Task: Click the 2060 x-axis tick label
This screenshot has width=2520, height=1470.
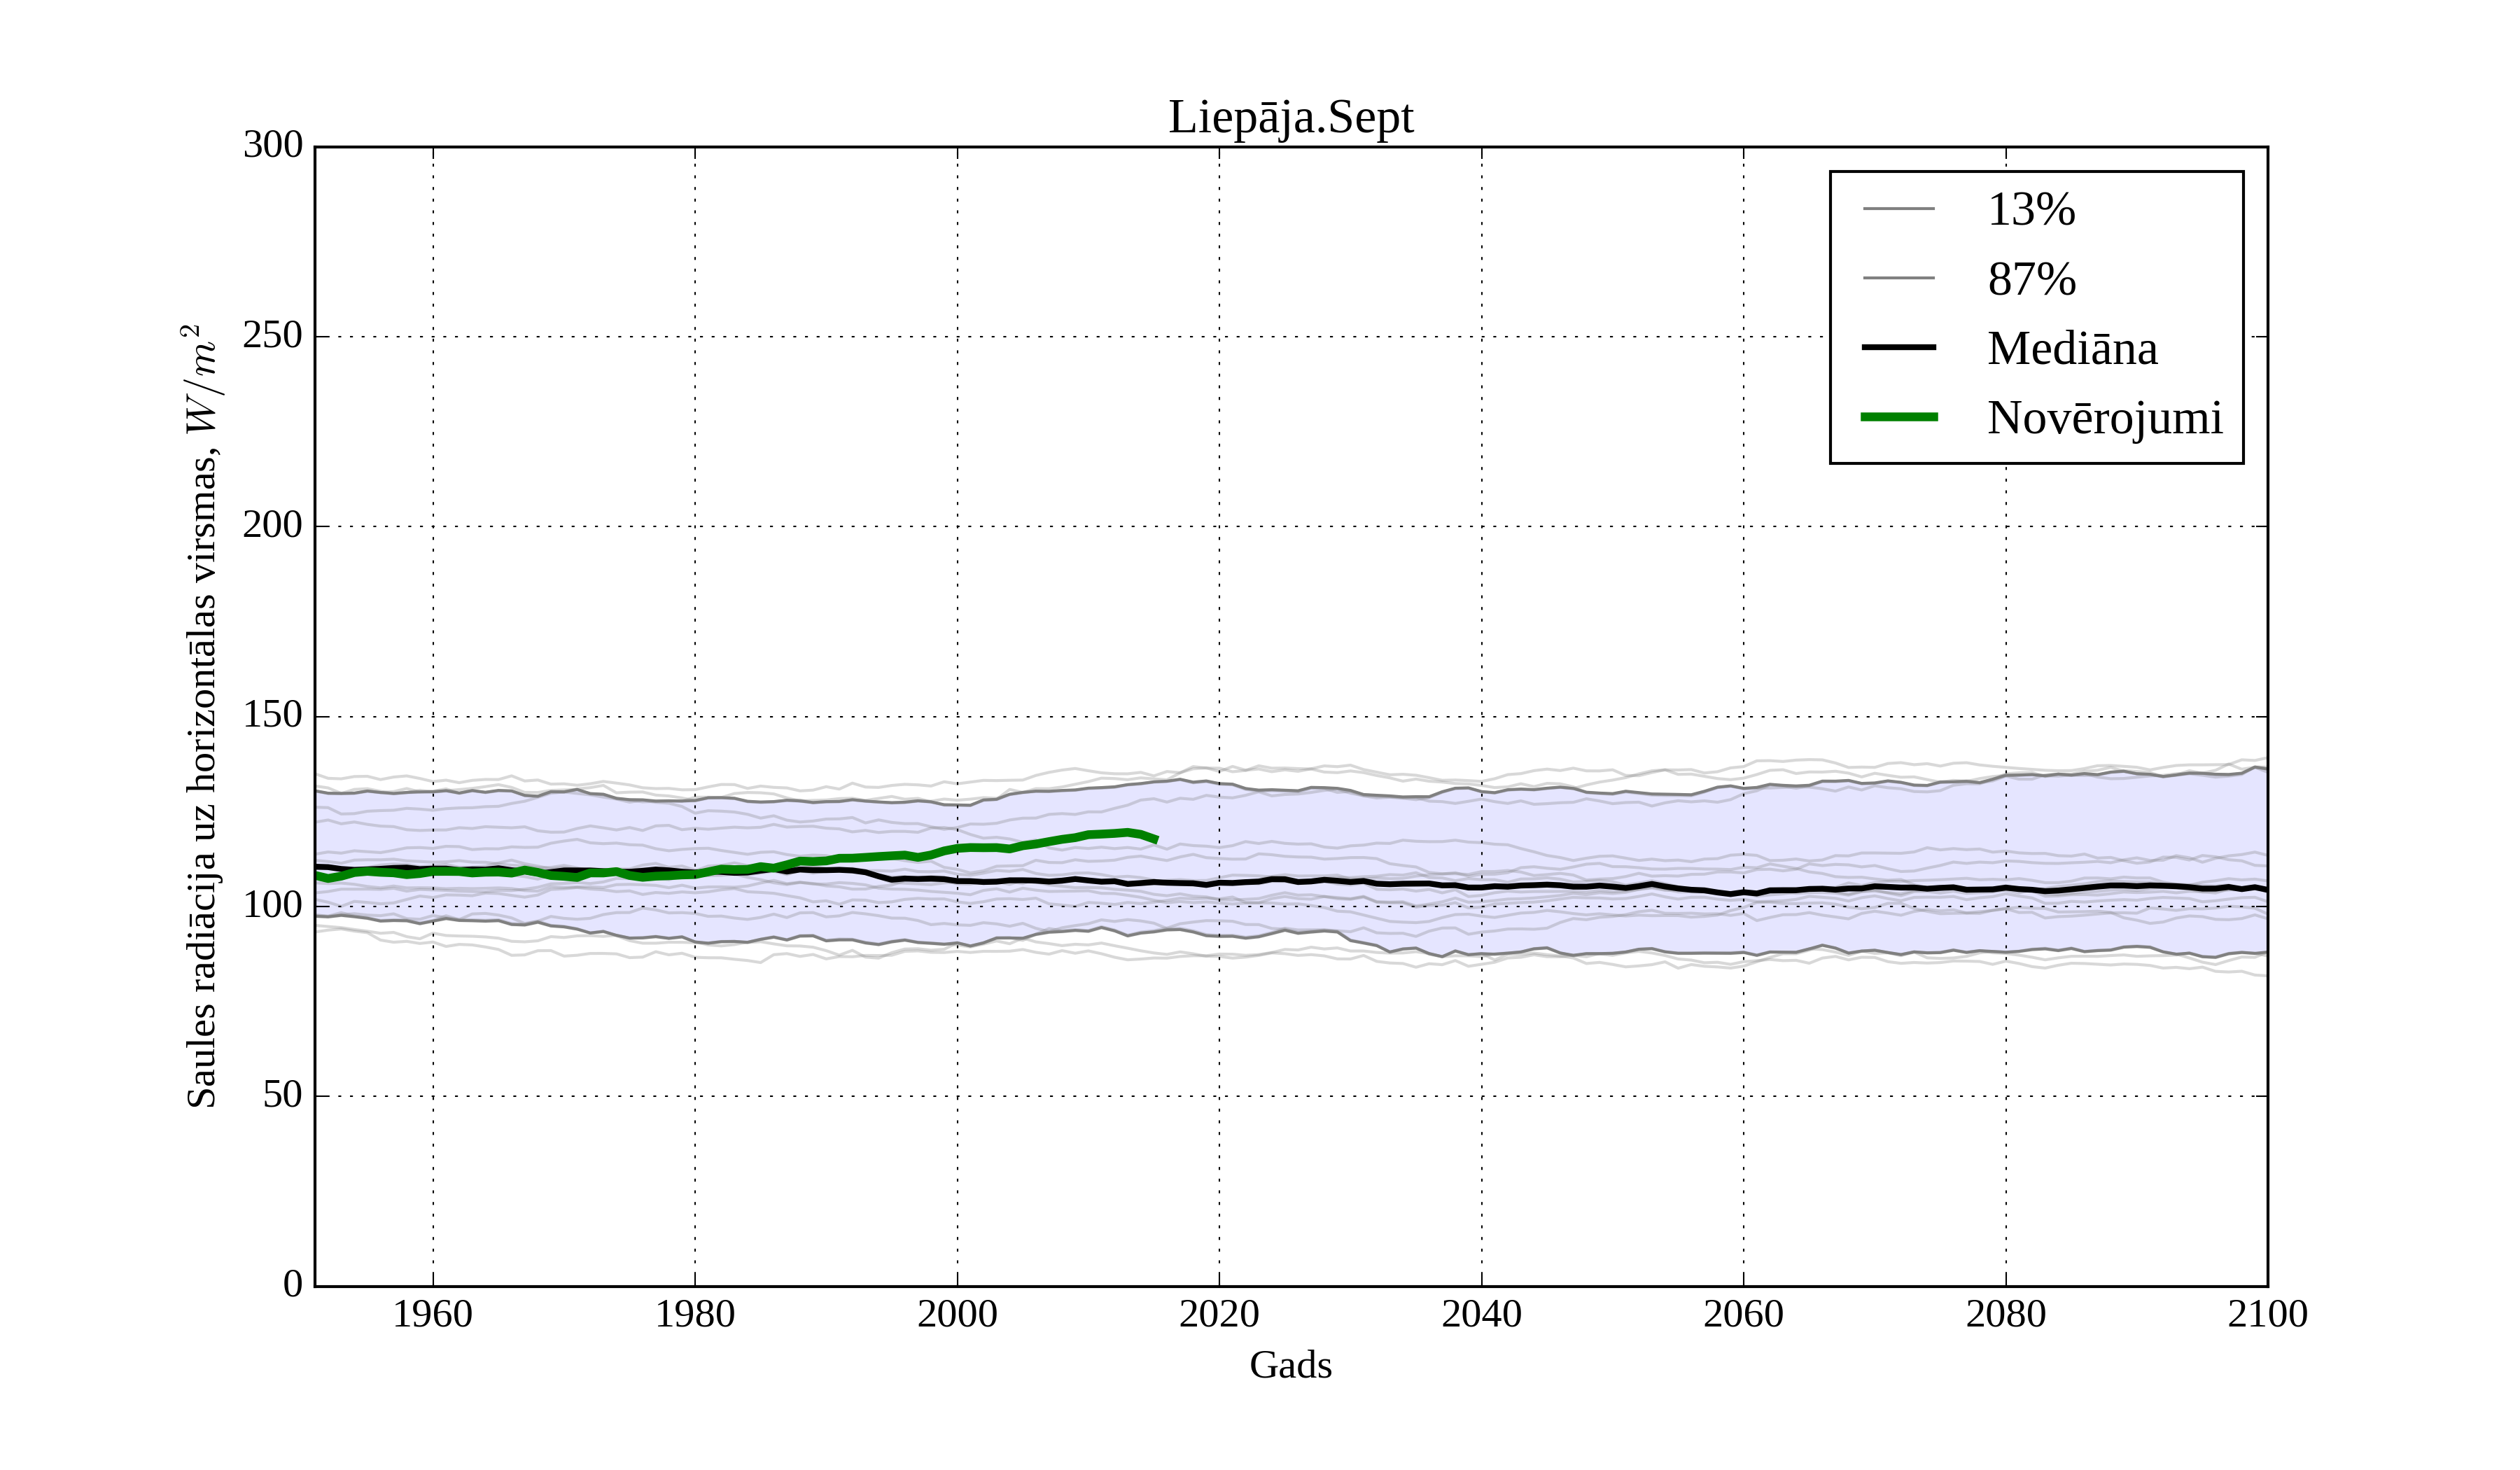Action: click(1743, 1314)
